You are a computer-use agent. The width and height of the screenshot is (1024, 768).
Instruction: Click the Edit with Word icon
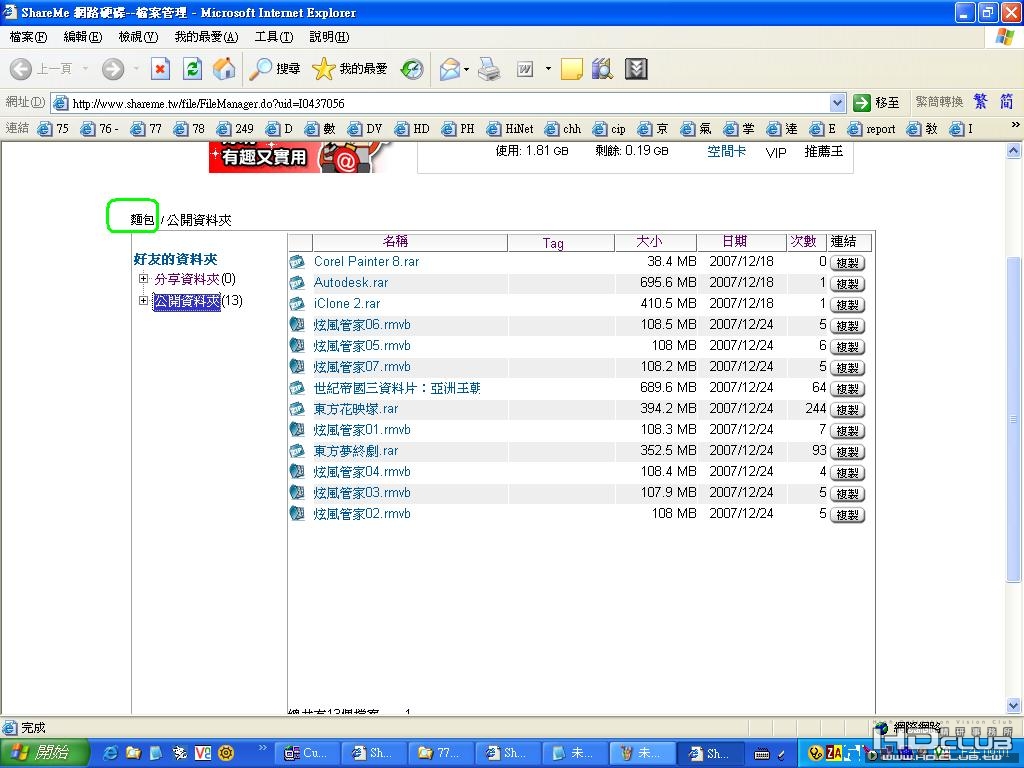point(525,69)
